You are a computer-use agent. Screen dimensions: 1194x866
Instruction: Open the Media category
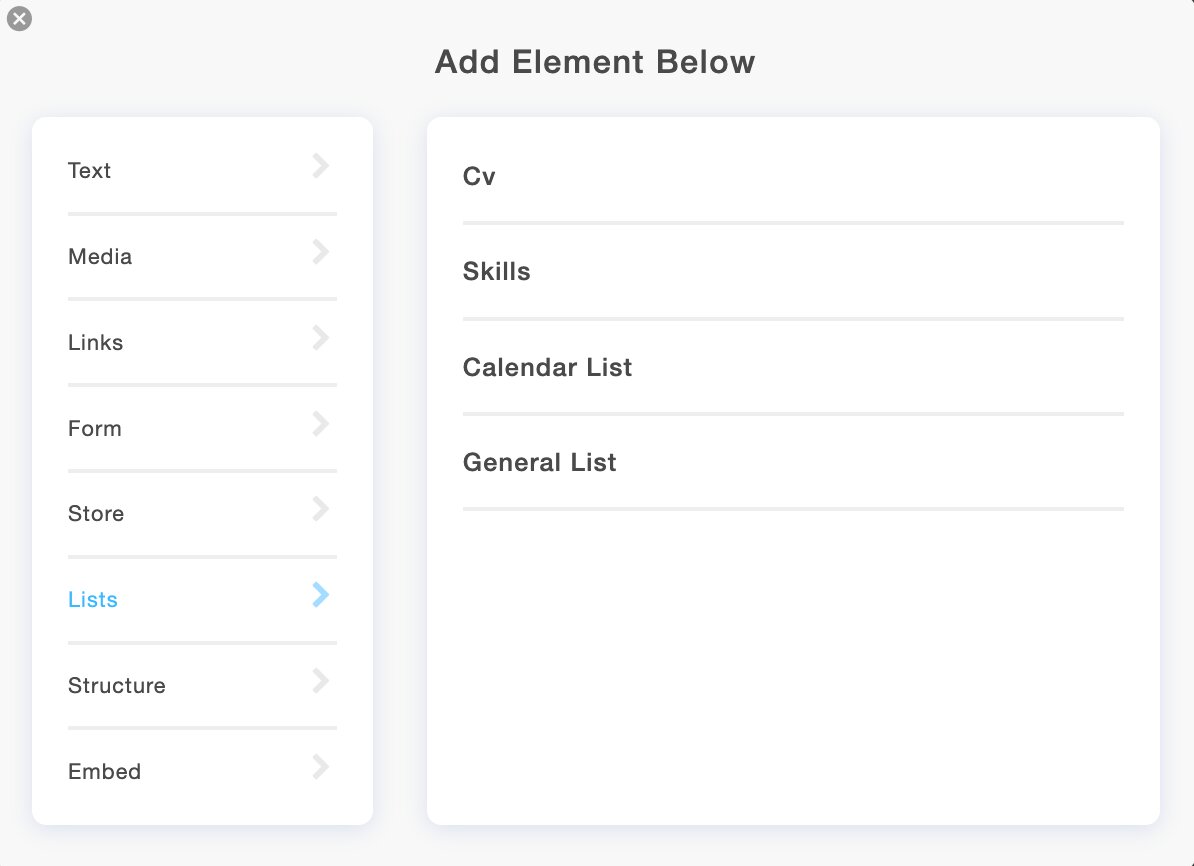[100, 257]
